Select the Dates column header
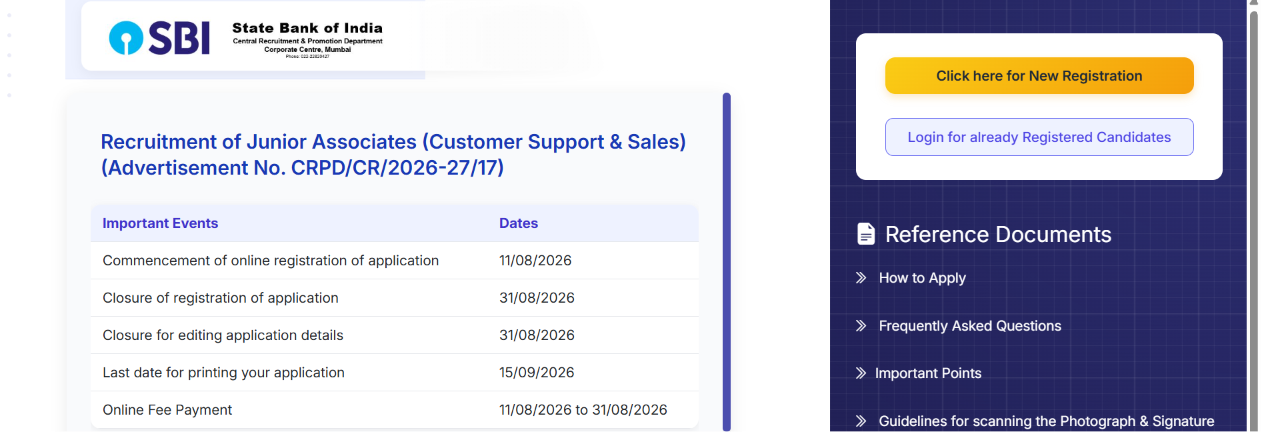Screen dimensions: 1261x432 (x=518, y=223)
